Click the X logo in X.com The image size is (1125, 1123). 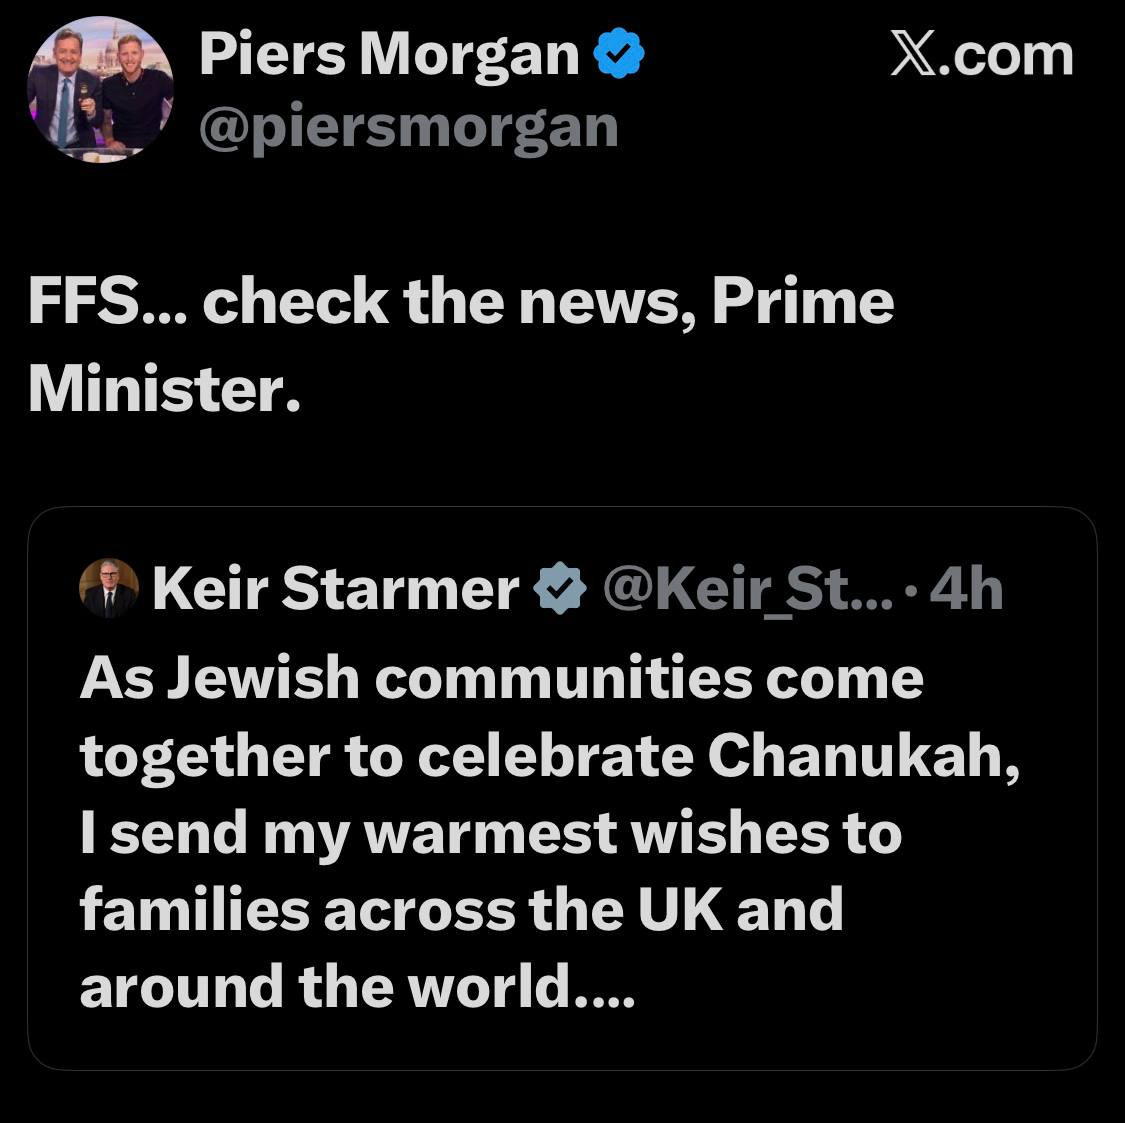click(x=911, y=54)
